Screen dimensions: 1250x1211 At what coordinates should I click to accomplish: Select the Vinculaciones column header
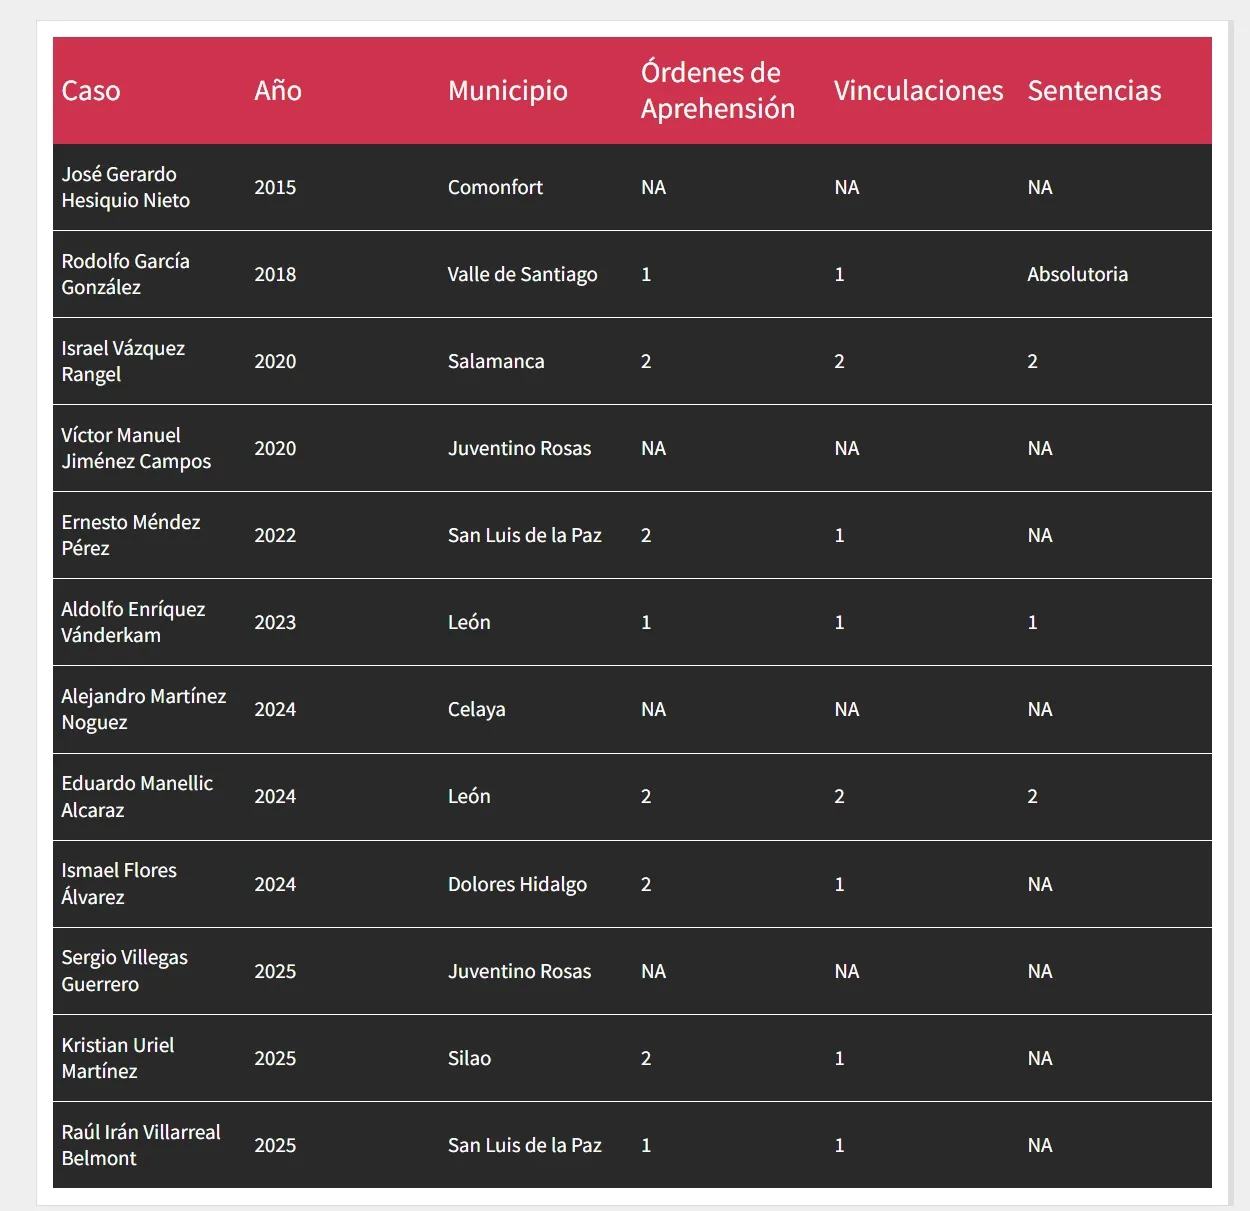[919, 91]
